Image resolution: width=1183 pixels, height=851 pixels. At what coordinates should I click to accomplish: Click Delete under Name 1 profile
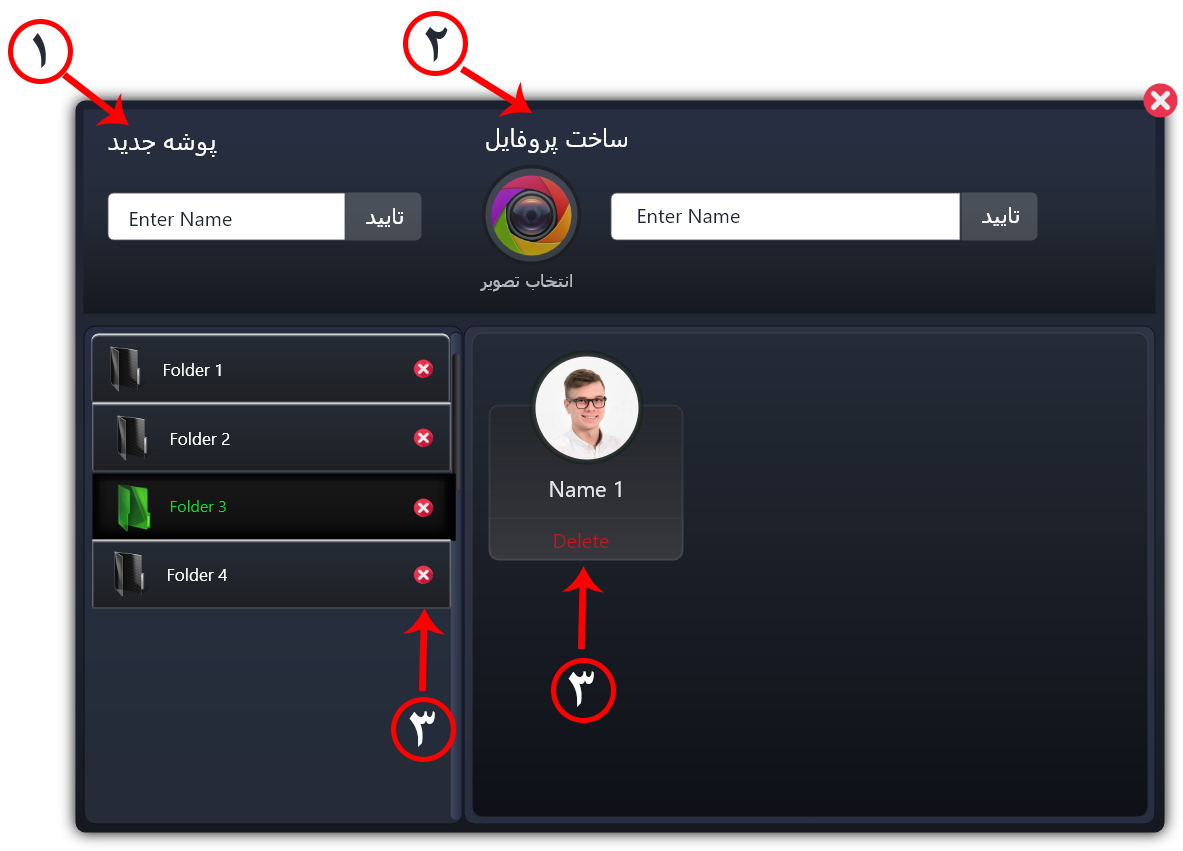(x=581, y=541)
